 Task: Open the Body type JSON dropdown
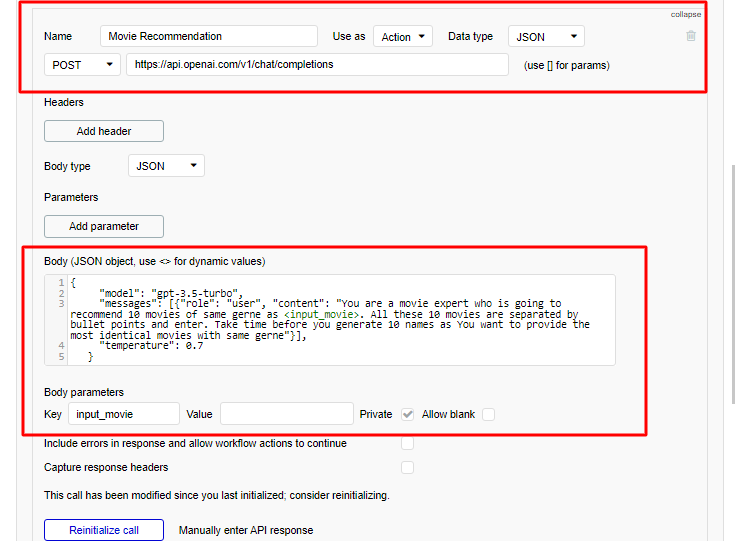[166, 165]
